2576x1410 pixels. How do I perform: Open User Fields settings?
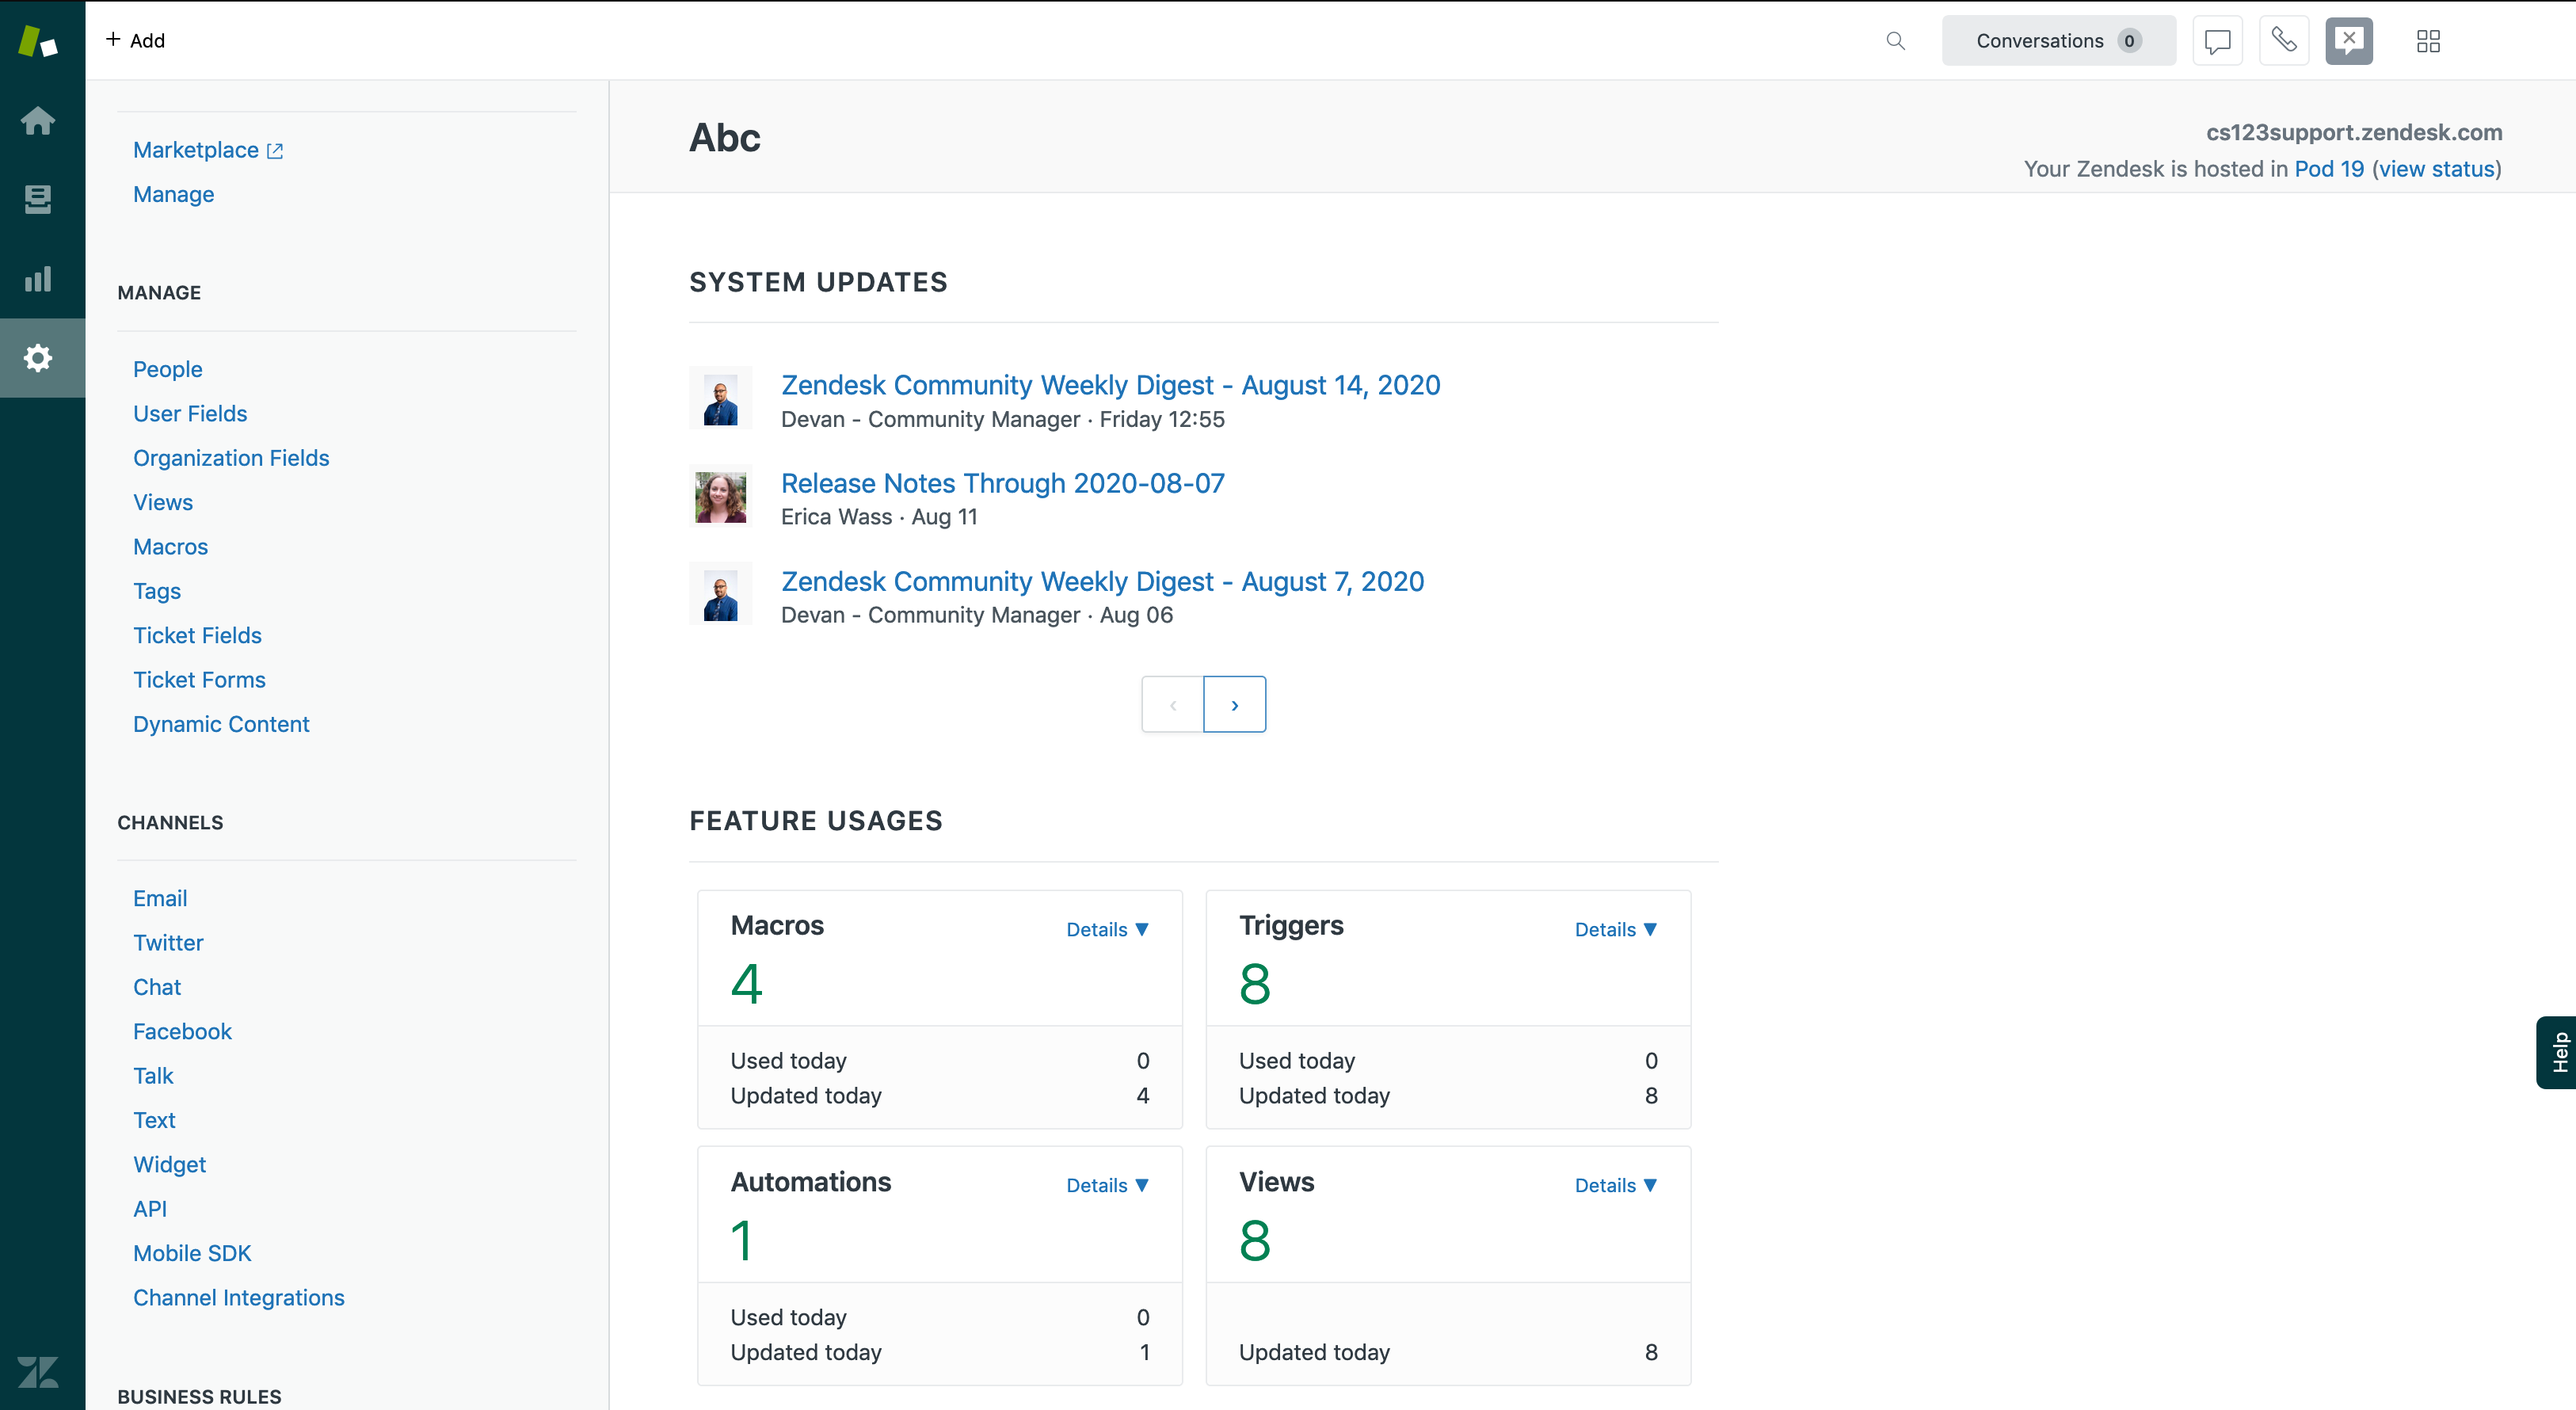[190, 413]
